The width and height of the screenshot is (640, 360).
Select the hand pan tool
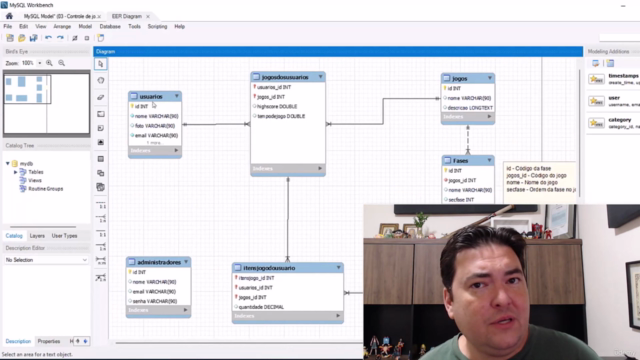point(101,80)
